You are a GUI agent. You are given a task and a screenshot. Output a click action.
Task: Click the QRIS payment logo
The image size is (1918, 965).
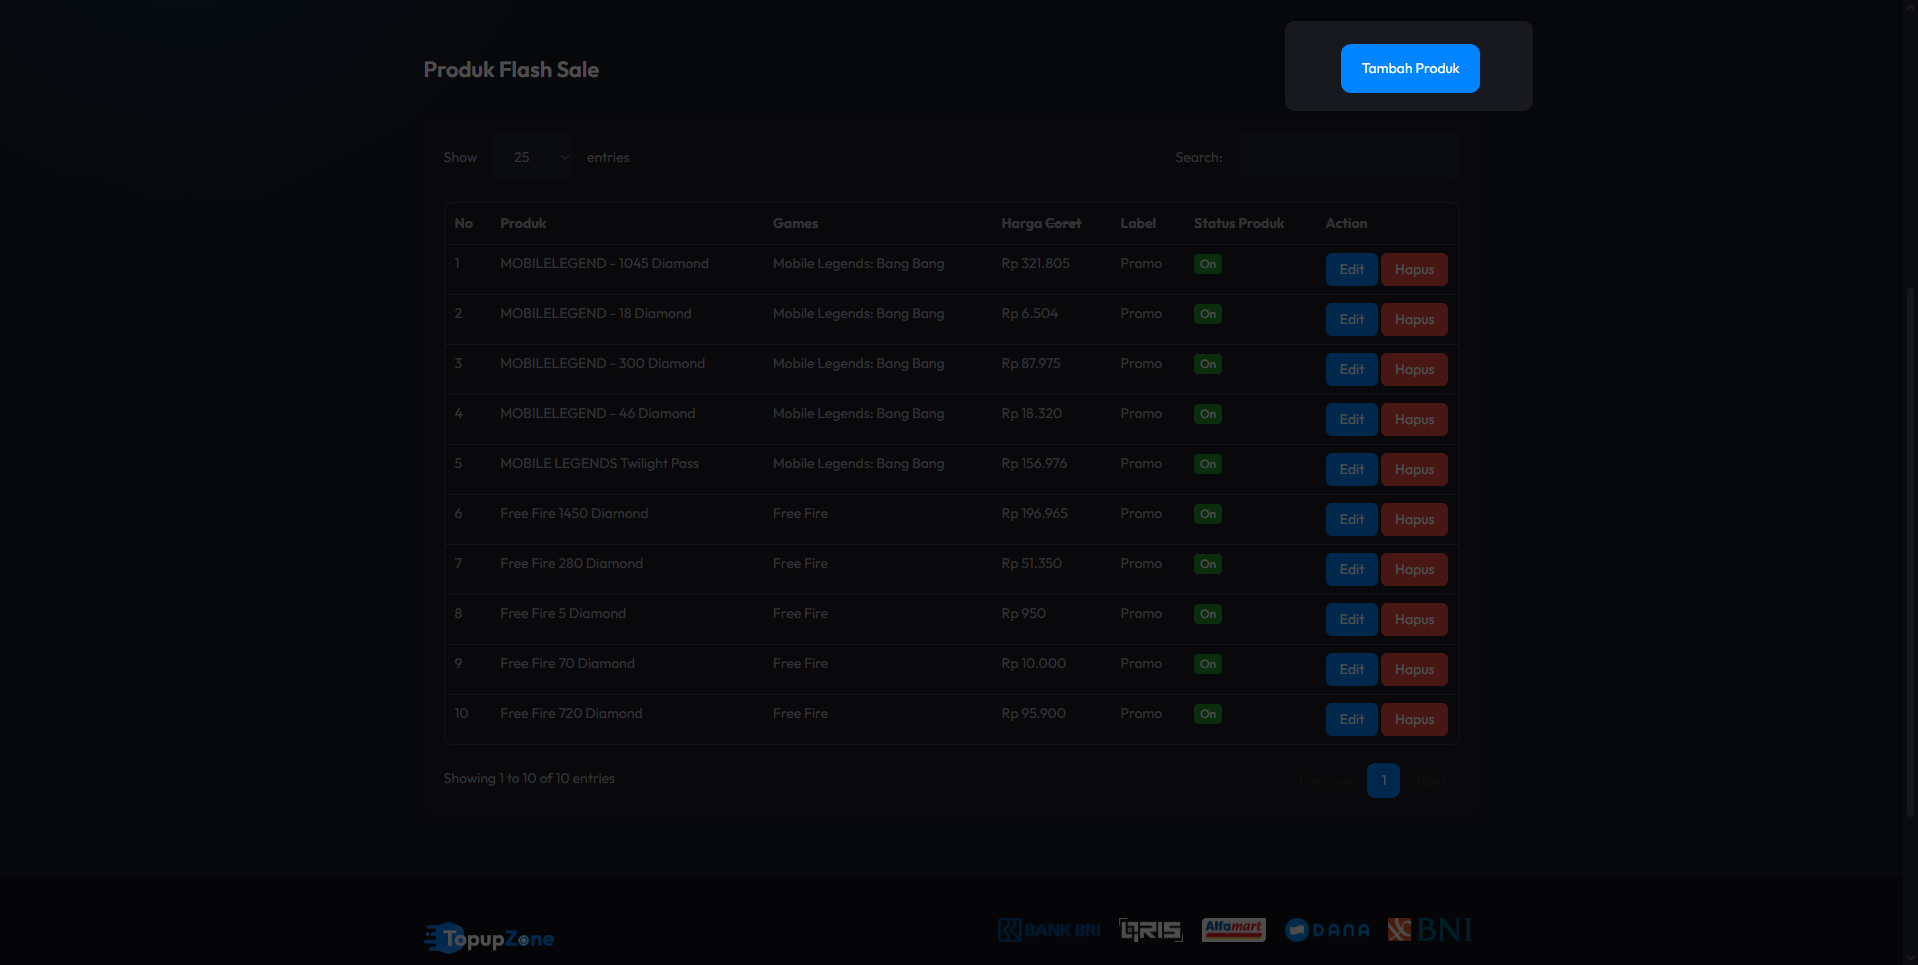click(x=1151, y=930)
